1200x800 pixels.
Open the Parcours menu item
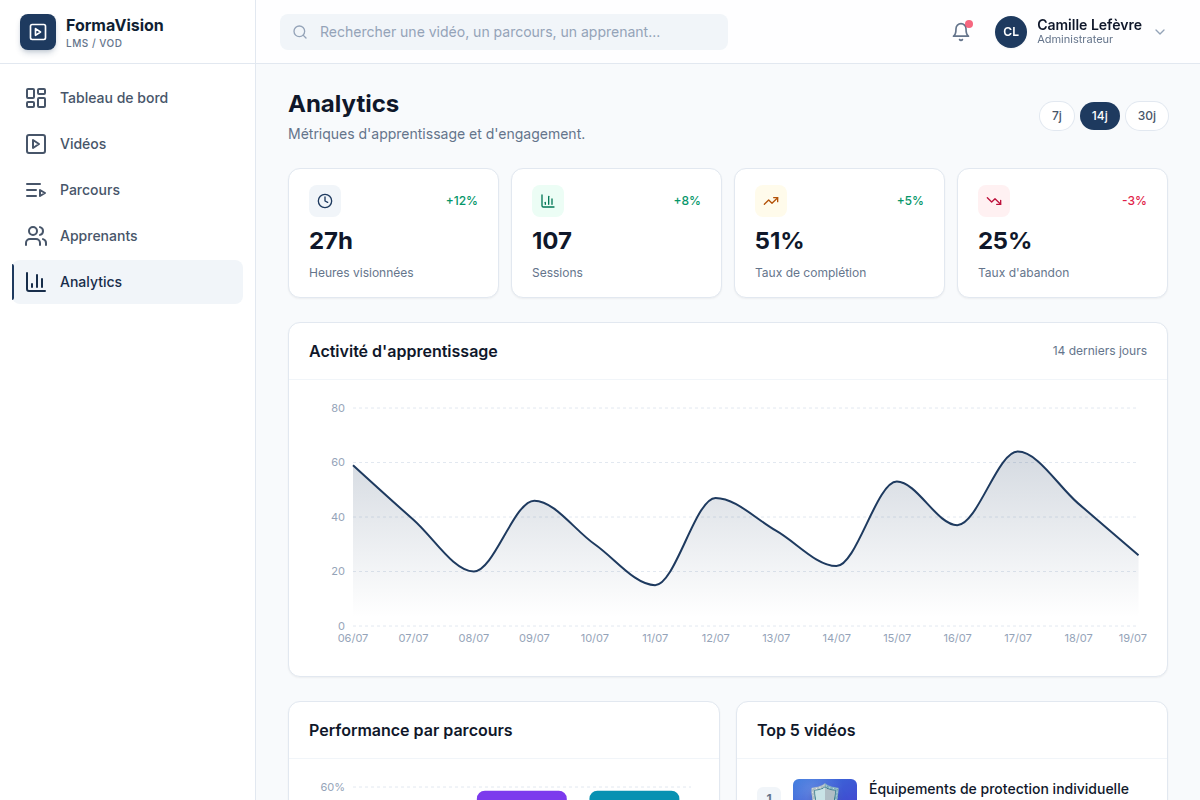coord(128,190)
